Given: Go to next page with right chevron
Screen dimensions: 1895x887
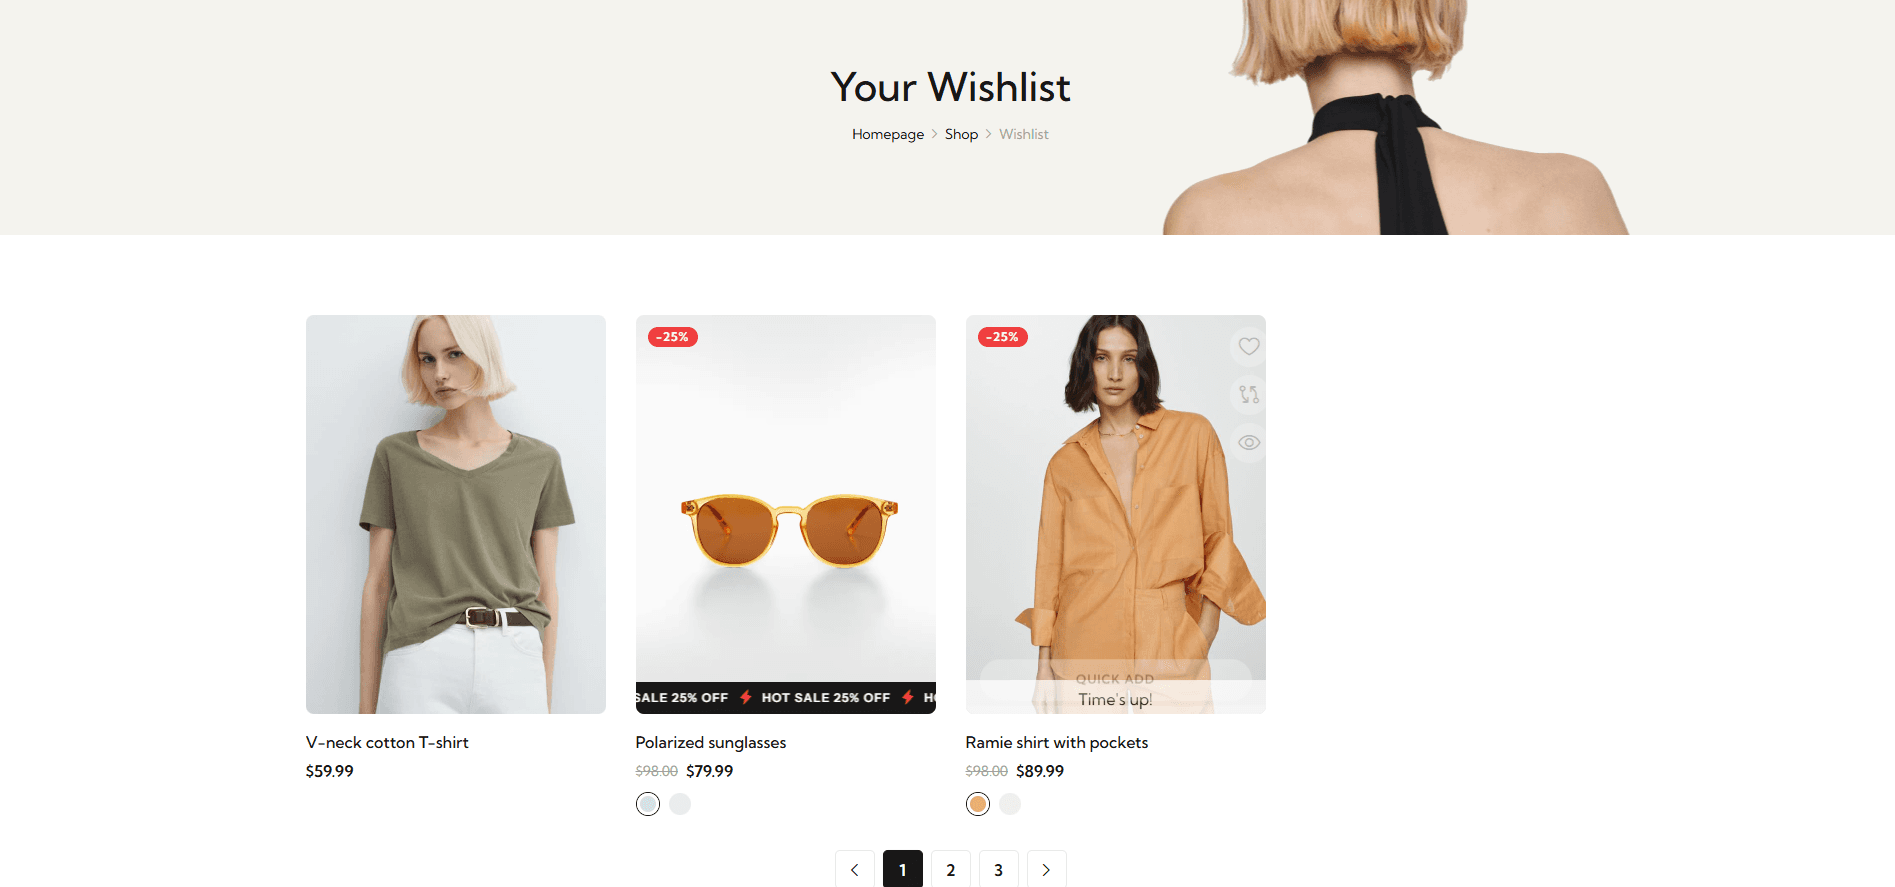Looking at the screenshot, I should click(1046, 870).
